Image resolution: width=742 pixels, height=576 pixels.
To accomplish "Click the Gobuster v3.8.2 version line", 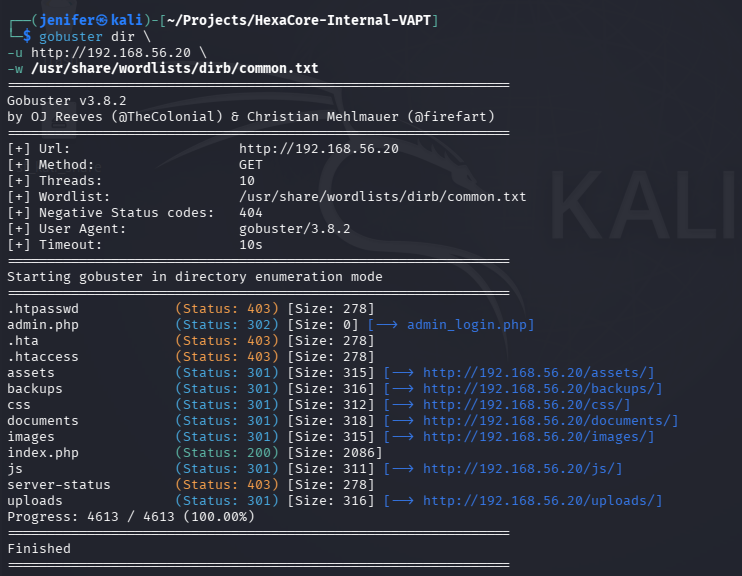I will point(67,101).
